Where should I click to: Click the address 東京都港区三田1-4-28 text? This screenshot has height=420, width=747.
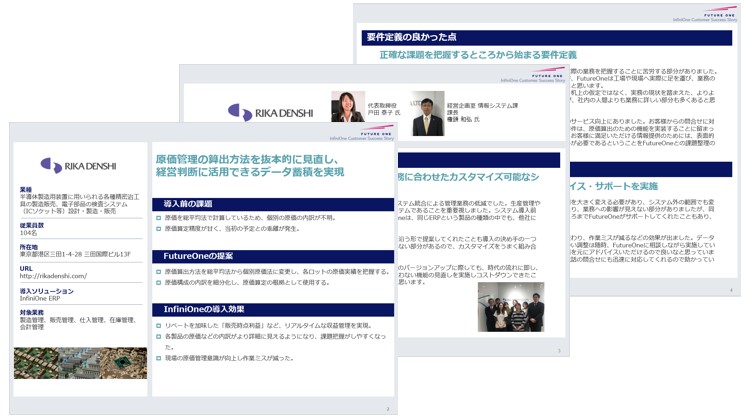tap(75, 254)
